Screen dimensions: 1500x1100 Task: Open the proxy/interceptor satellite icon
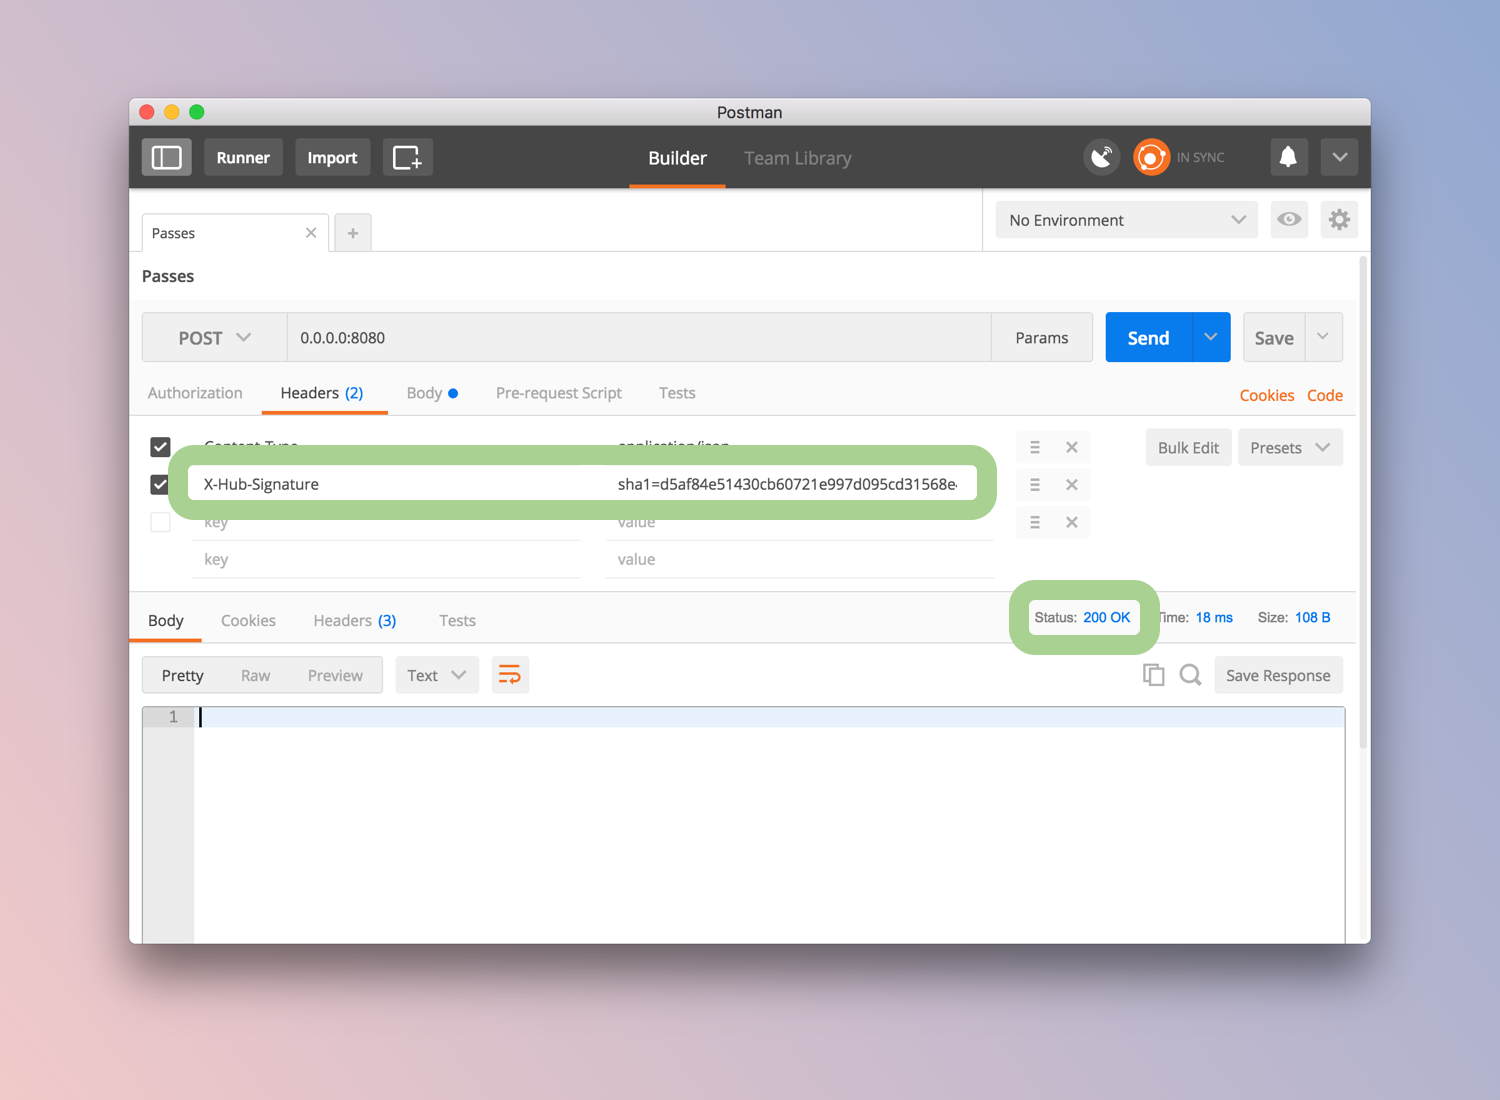point(1102,157)
